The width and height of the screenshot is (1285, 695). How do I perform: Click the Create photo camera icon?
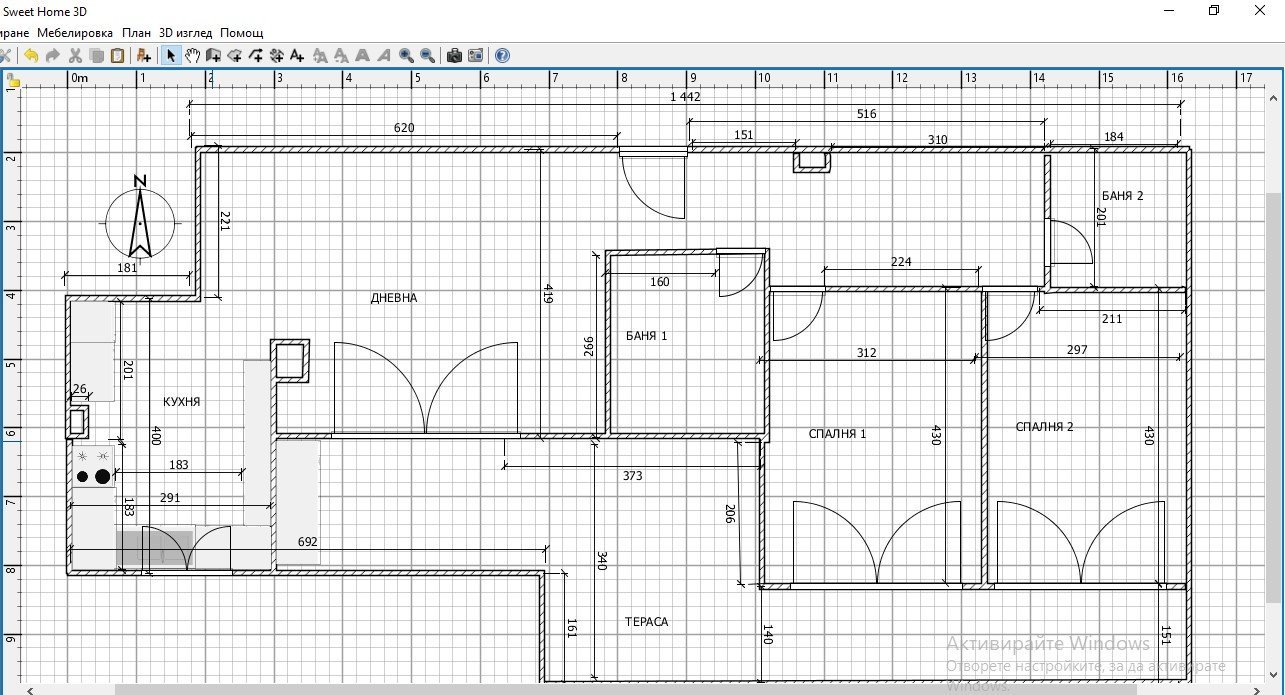click(x=454, y=56)
